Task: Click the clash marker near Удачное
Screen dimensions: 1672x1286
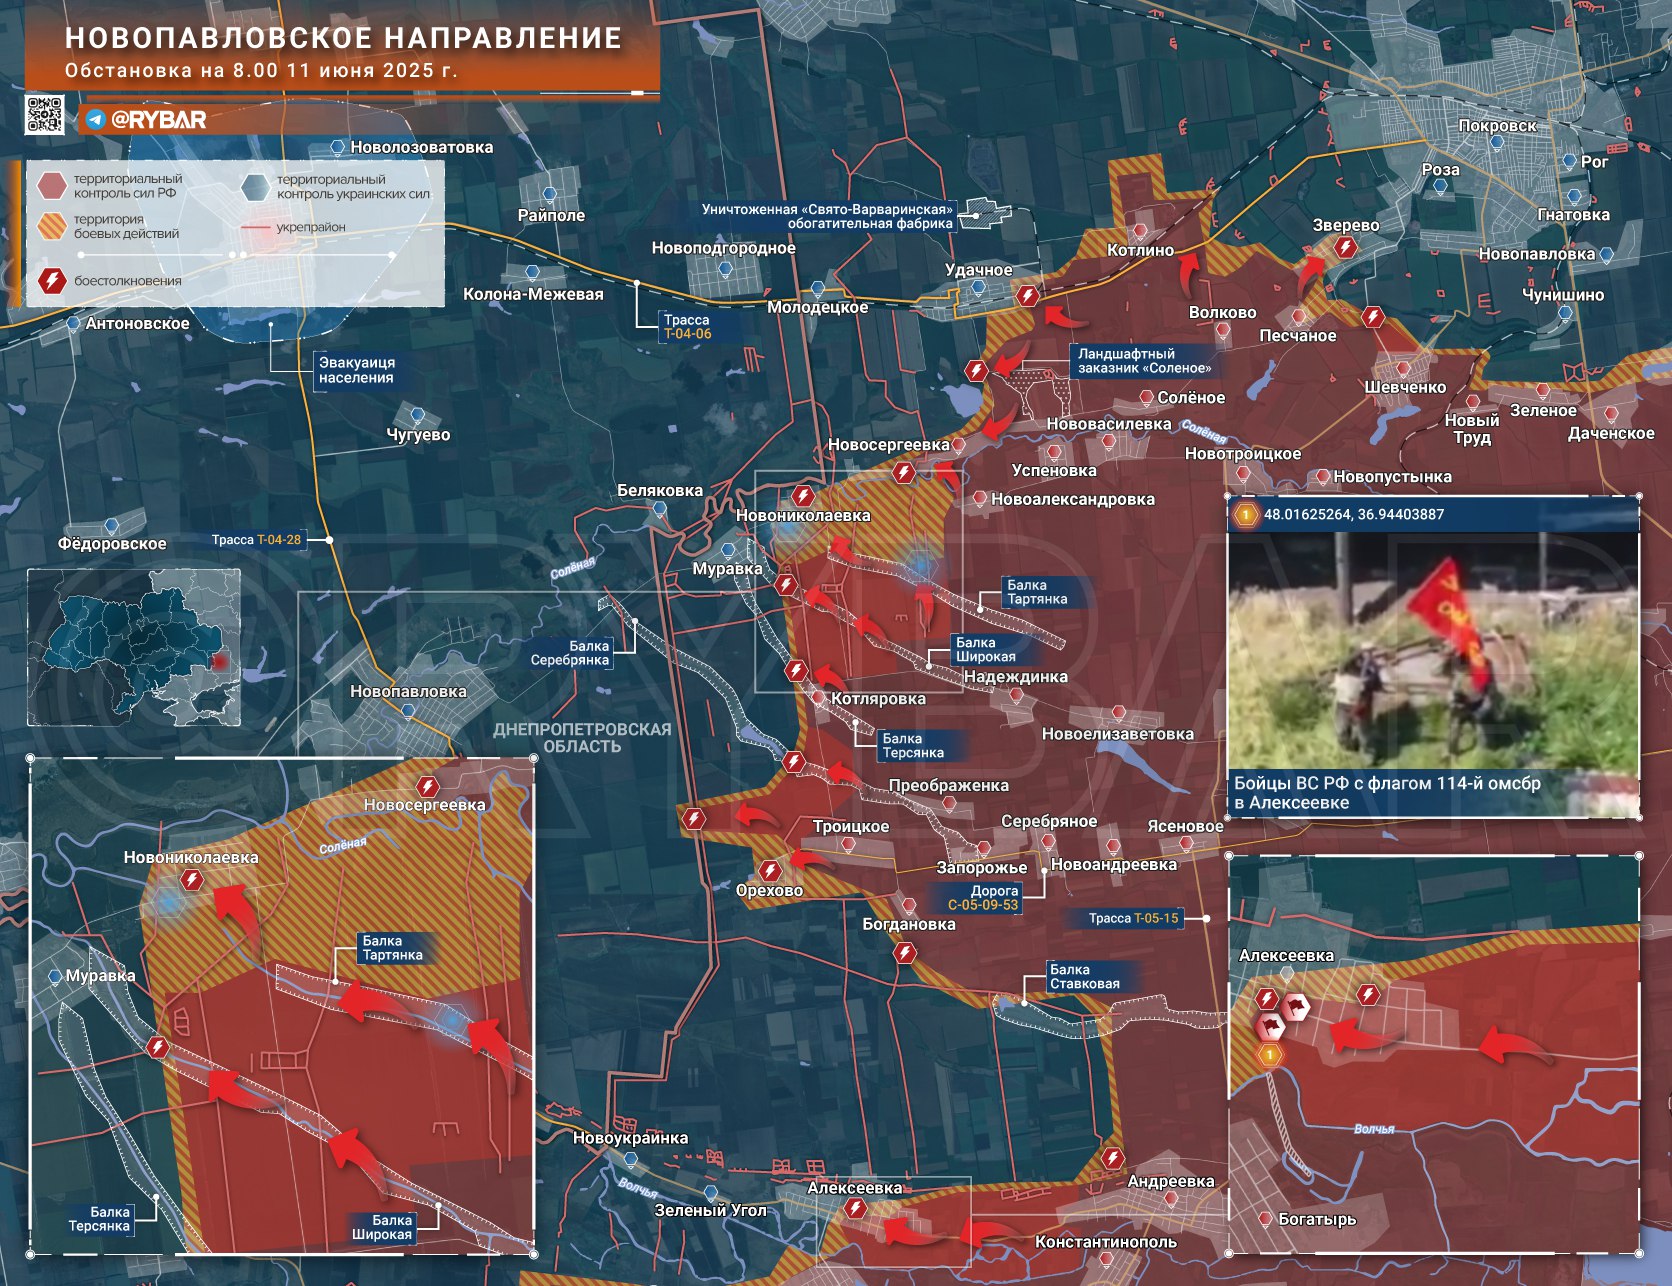Action: [x=1027, y=295]
